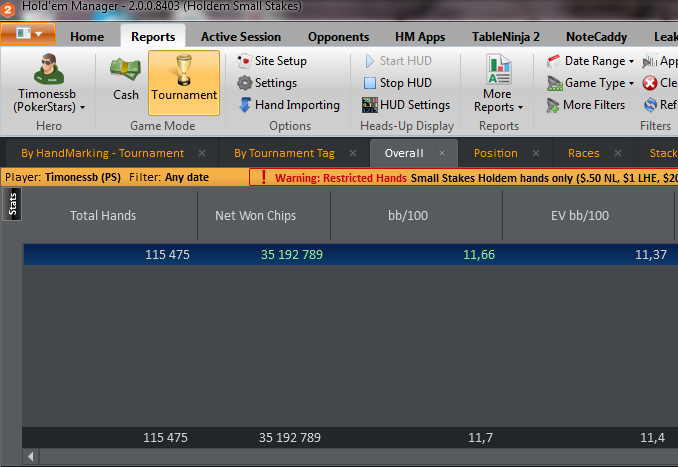Select the Overall report tab
This screenshot has height=467, width=678.
click(404, 153)
